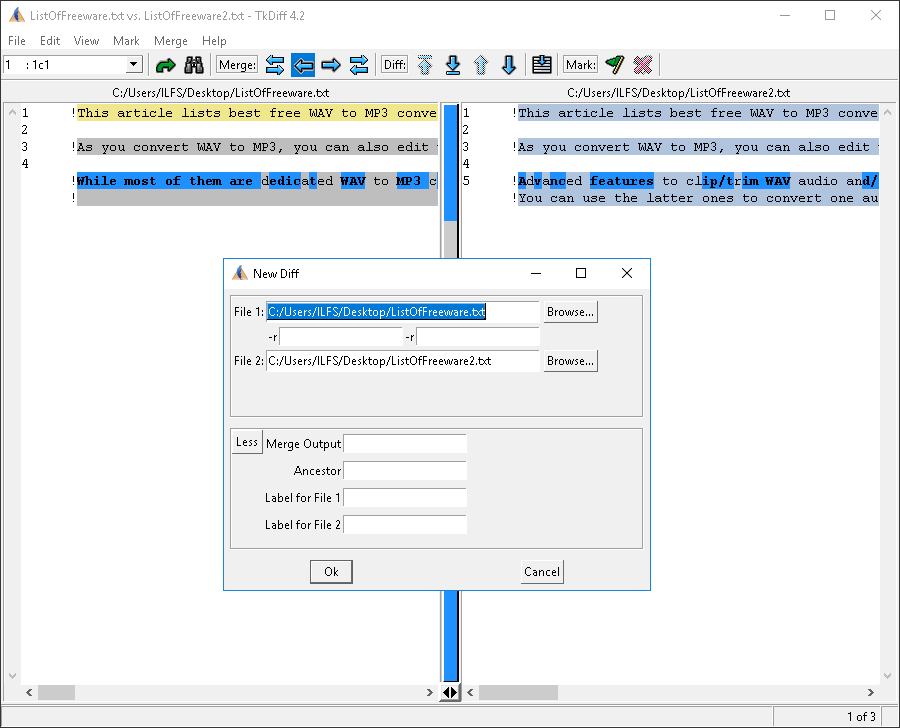Click right pane line 'Advanced features'
Screen dimensions: 900x728
(x=699, y=181)
